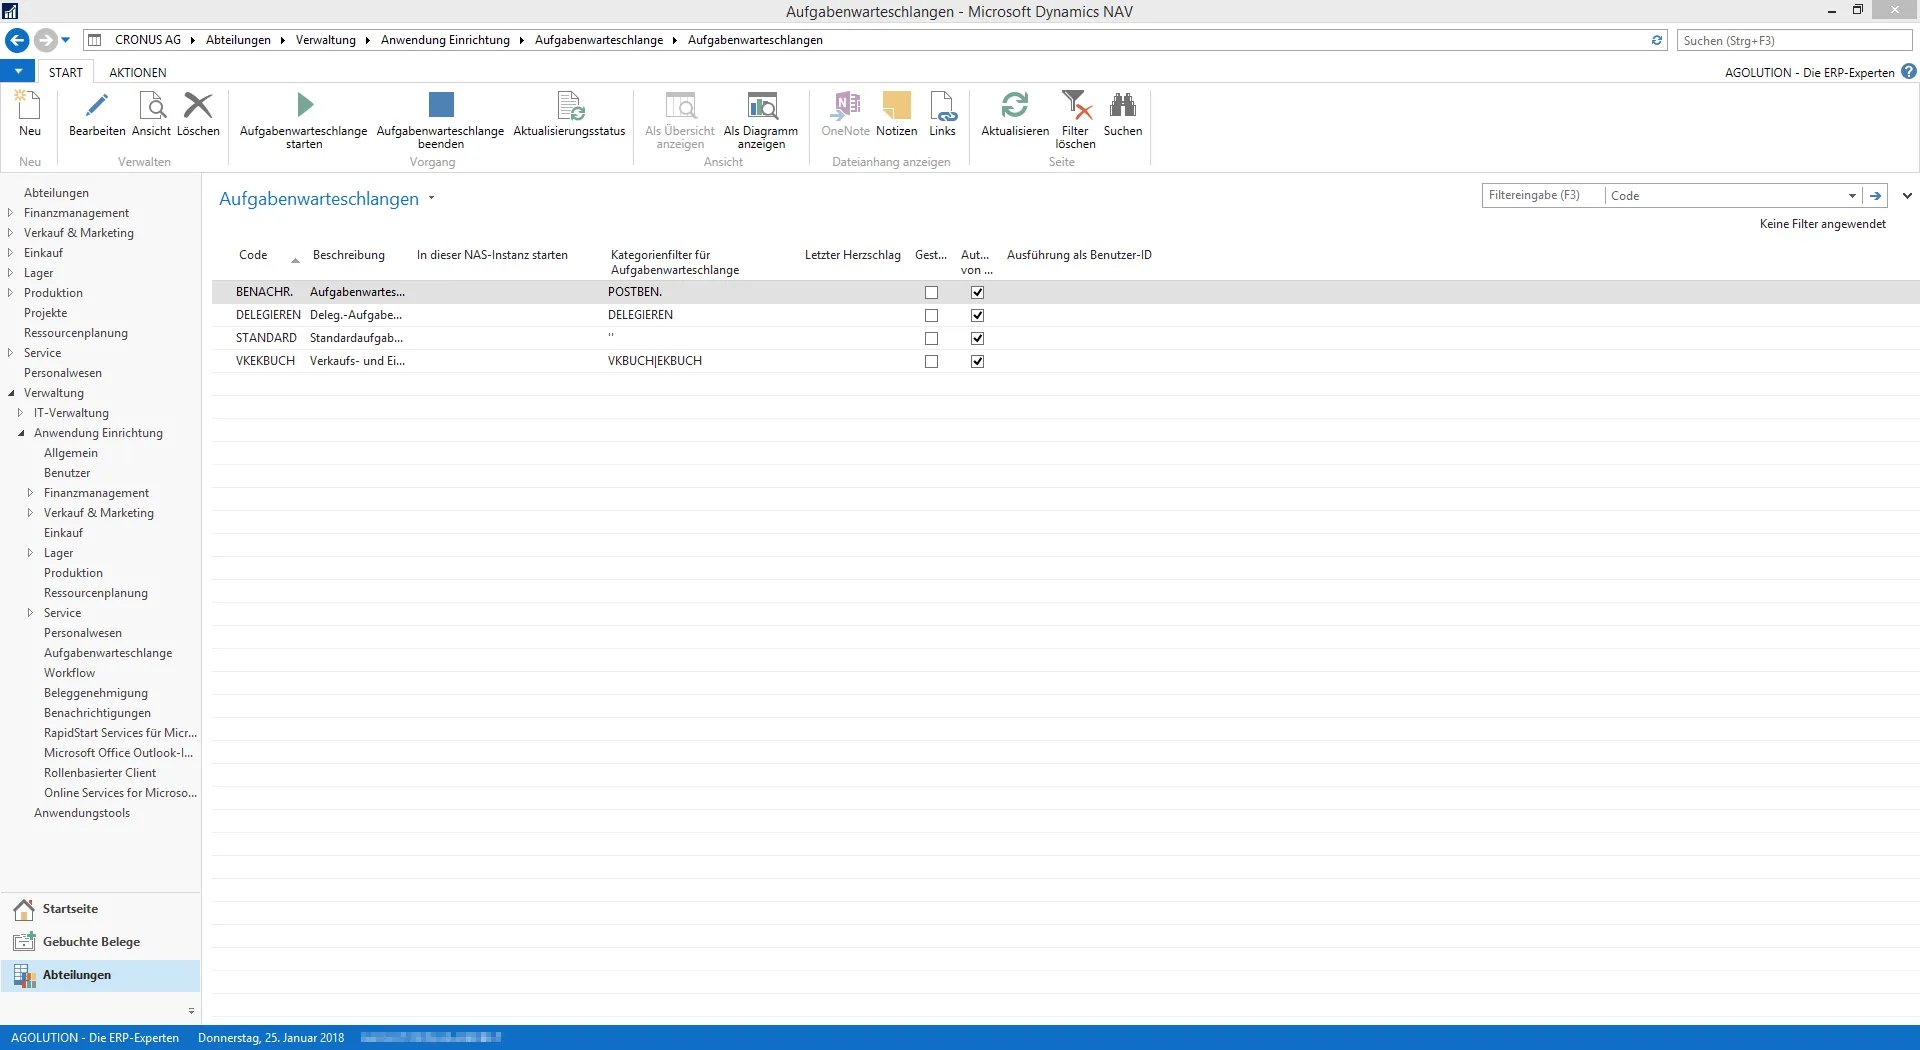Toggle Gest... checkbox for STANDARD row
Viewport: 1920px width, 1050px height.
(932, 339)
